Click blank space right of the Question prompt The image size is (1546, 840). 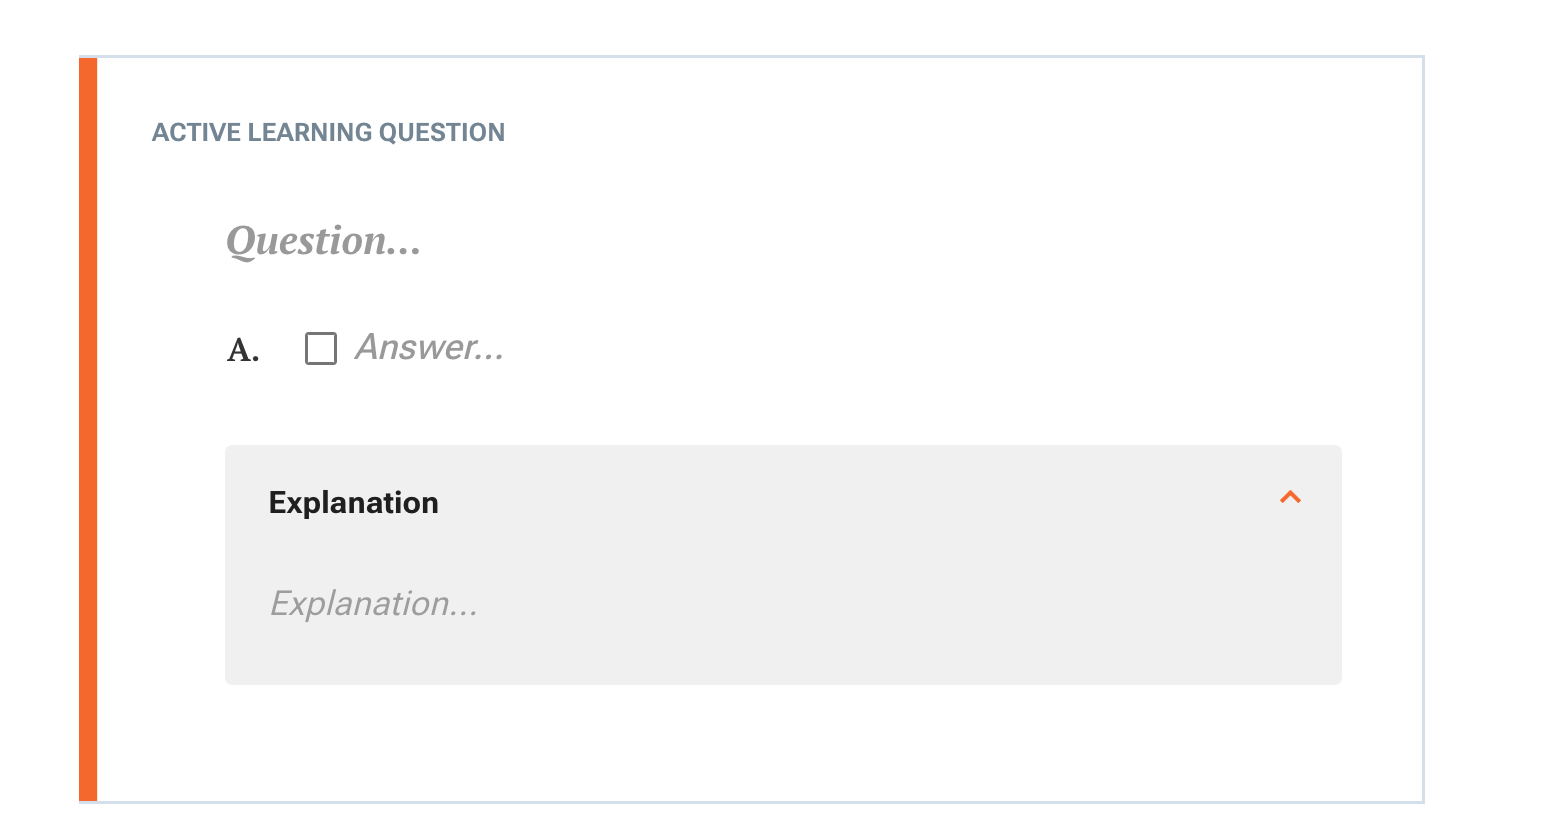880,241
